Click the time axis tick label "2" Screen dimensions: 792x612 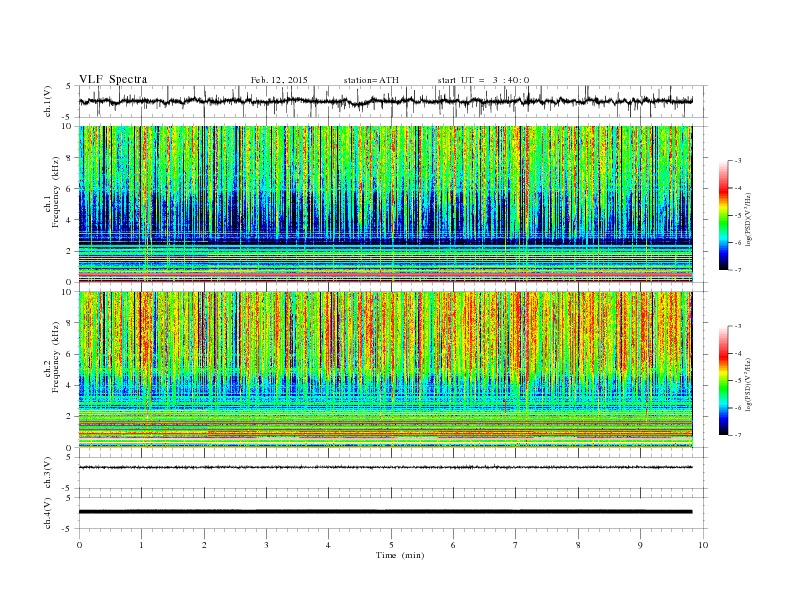[204, 545]
